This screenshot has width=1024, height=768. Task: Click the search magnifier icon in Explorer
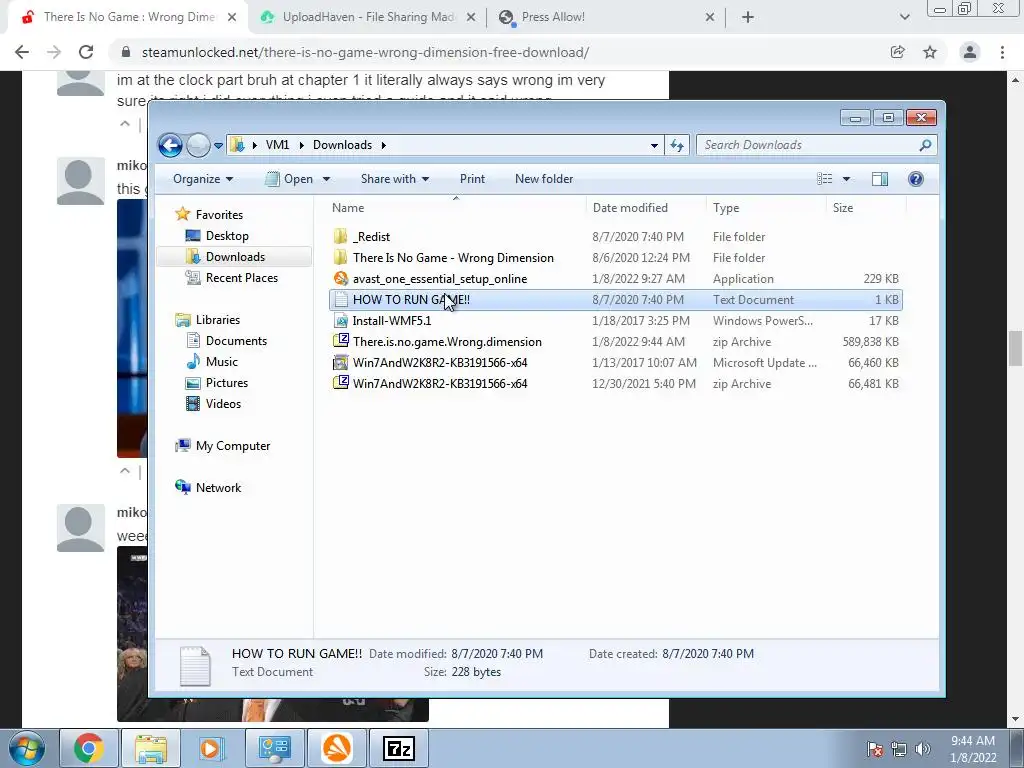click(x=925, y=145)
